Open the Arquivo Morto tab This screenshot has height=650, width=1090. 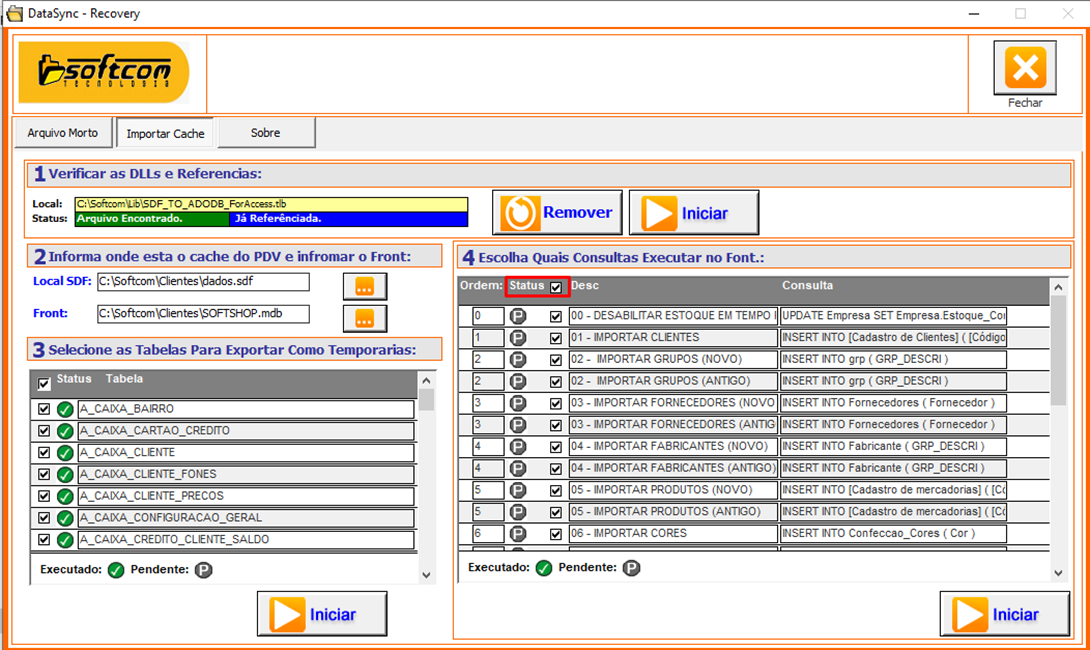coord(62,133)
